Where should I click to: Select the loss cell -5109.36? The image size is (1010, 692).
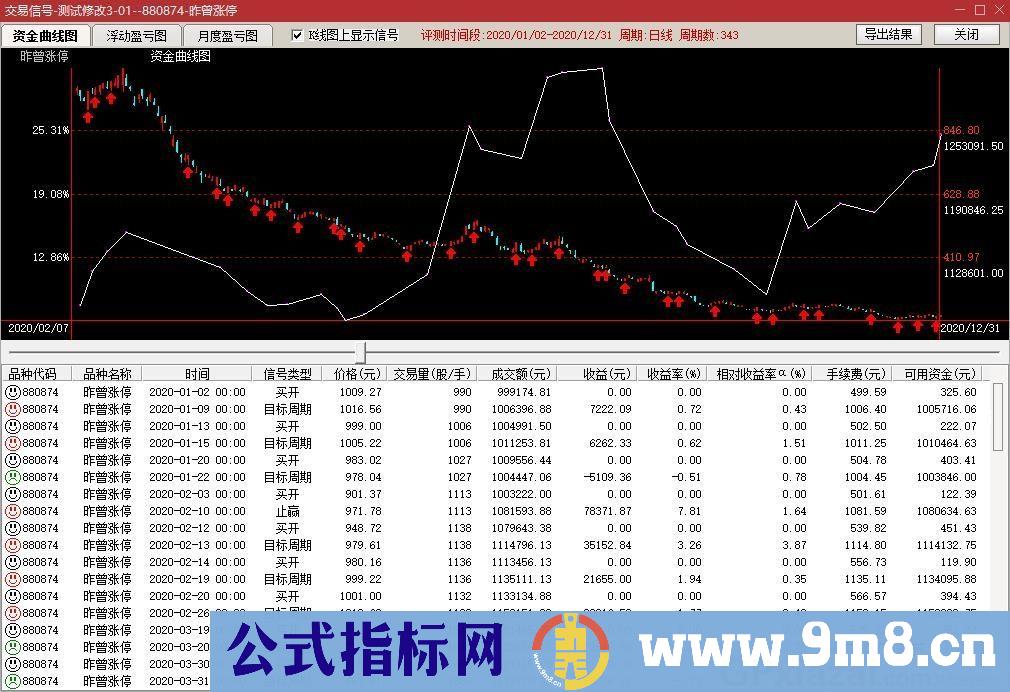(x=607, y=477)
